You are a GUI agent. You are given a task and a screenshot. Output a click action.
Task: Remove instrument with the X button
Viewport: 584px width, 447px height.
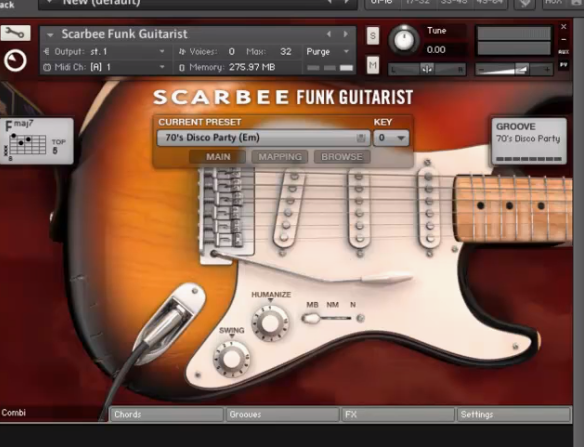pyautogui.click(x=564, y=27)
